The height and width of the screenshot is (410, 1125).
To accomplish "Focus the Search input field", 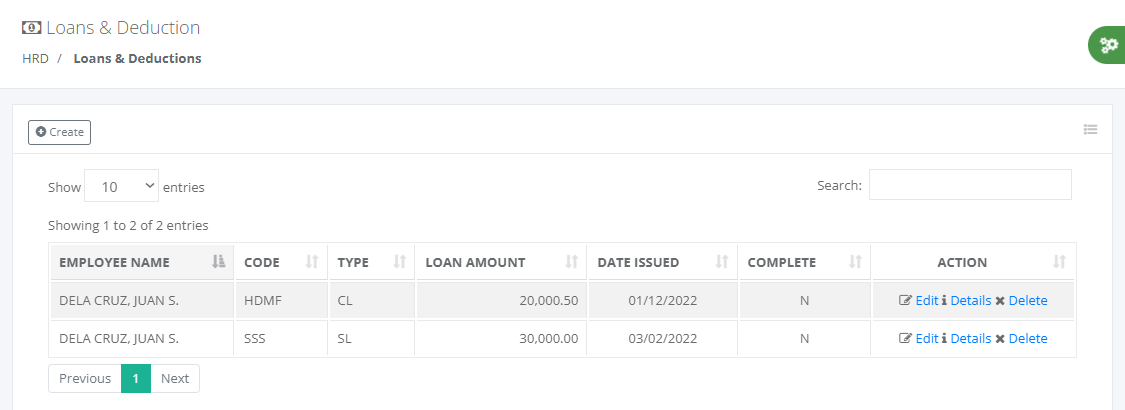I will pyautogui.click(x=970, y=185).
